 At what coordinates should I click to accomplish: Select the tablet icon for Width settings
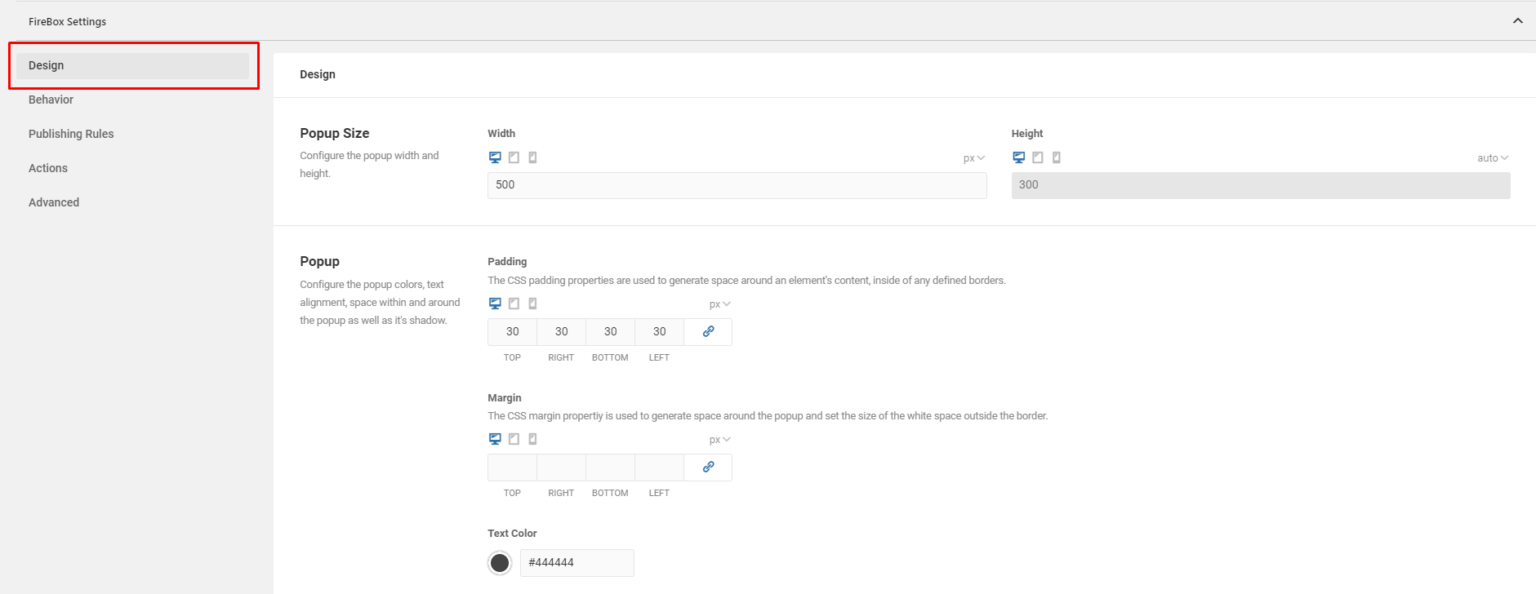click(513, 157)
